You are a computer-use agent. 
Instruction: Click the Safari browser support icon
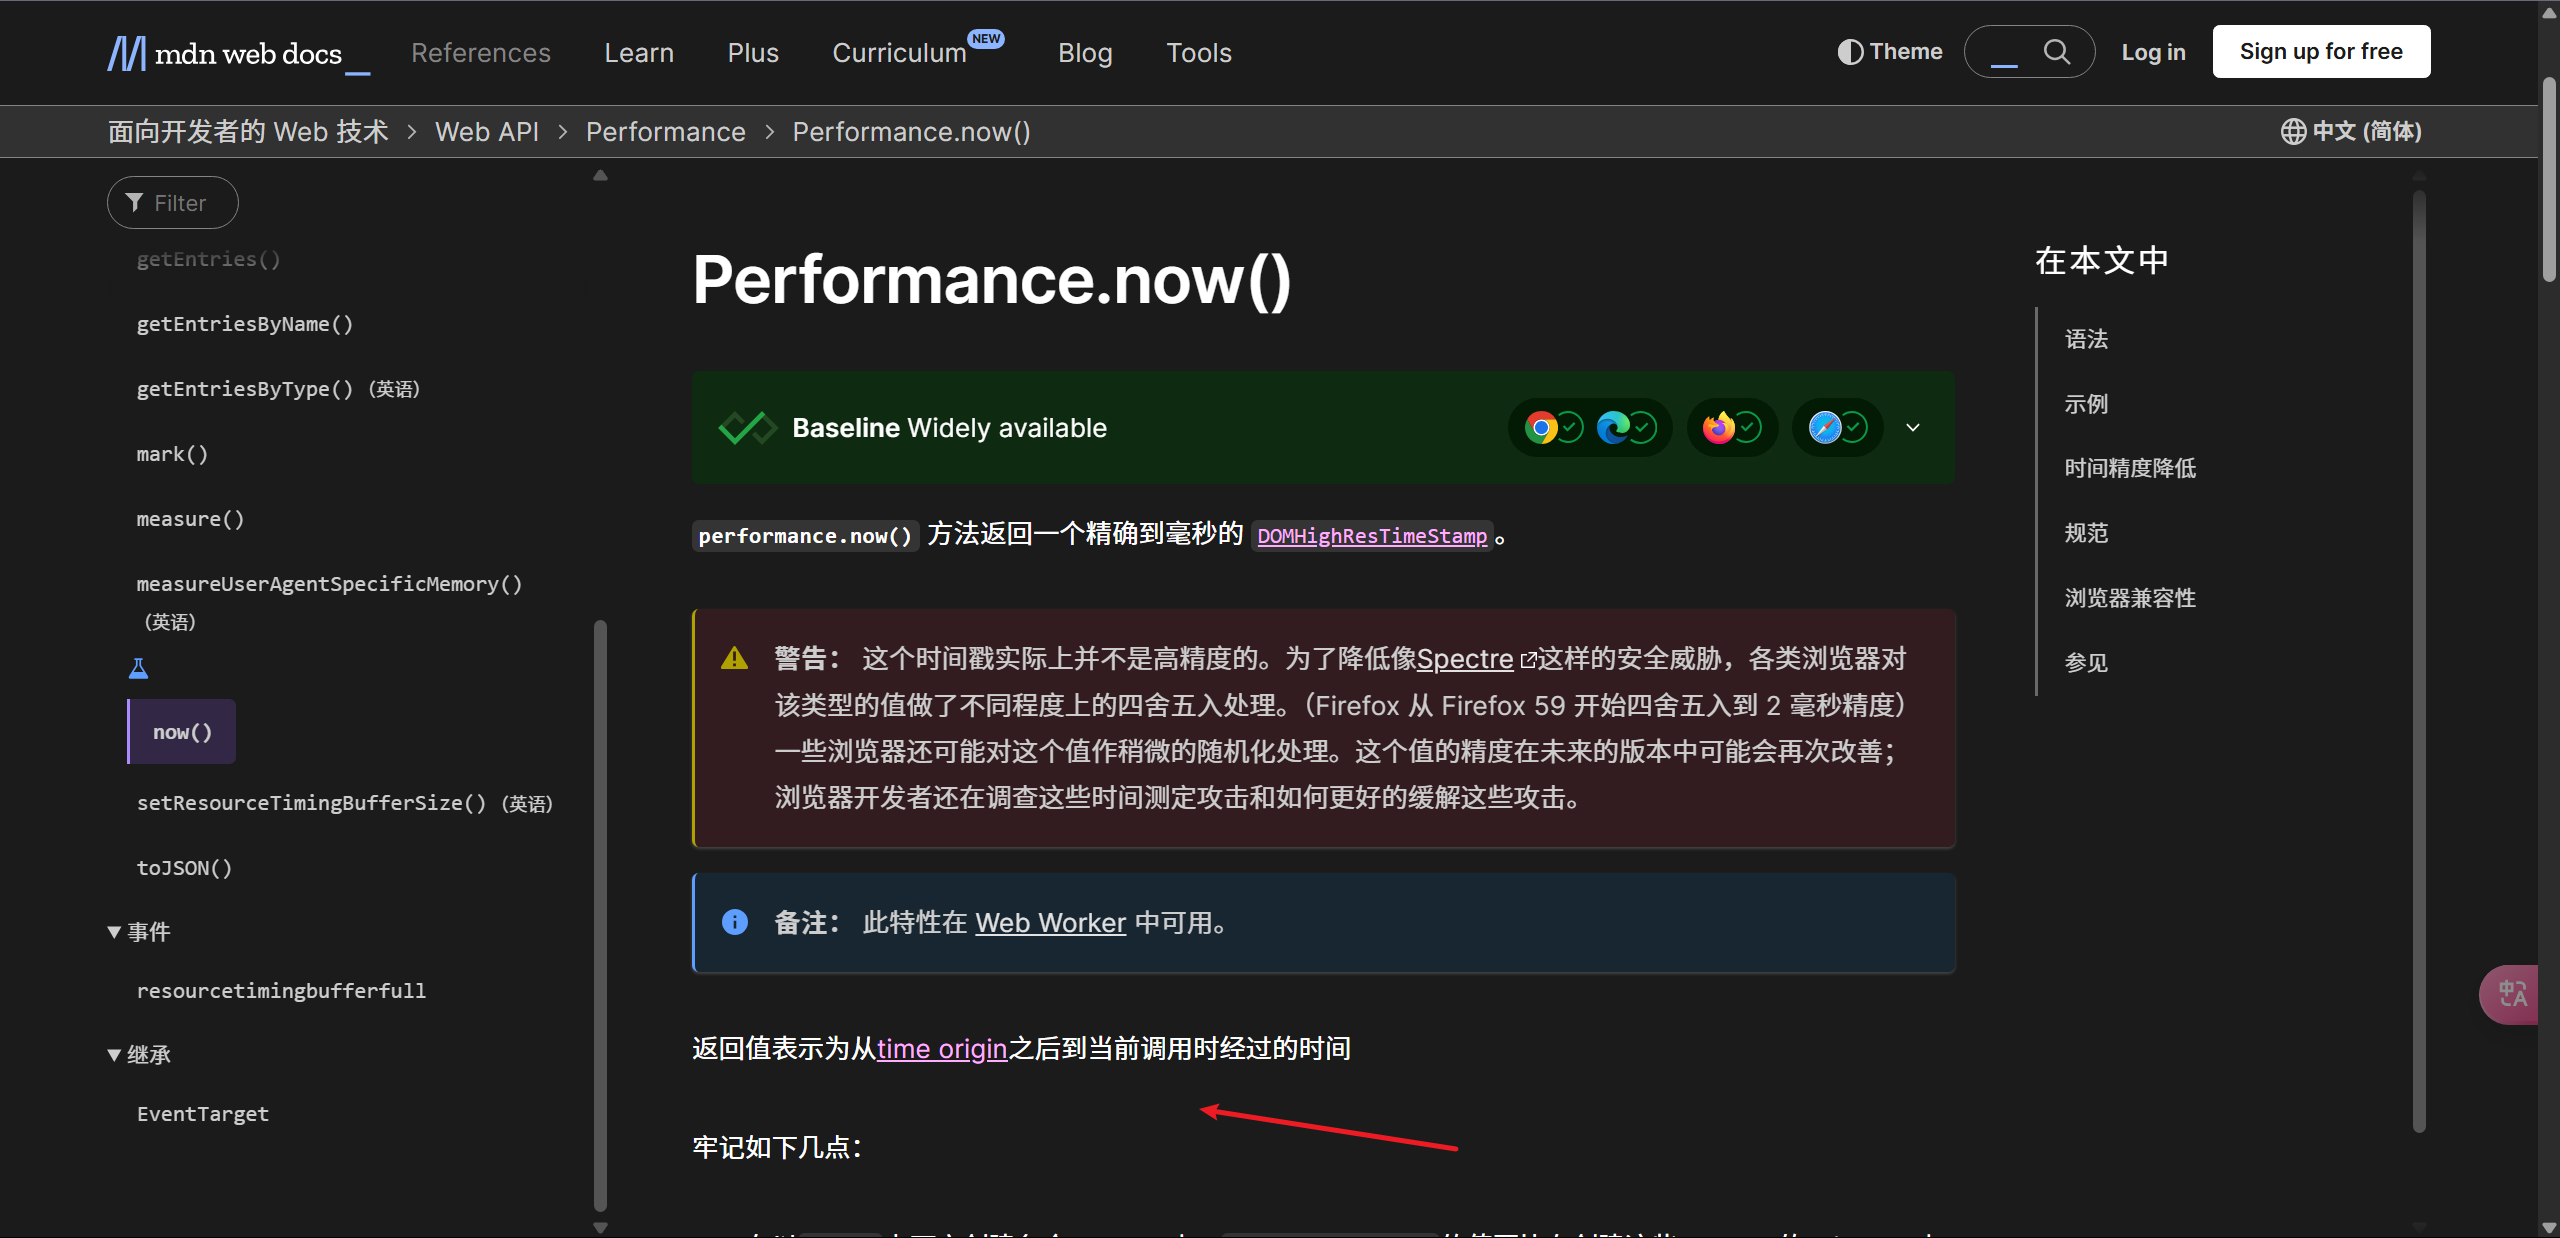(x=1825, y=428)
